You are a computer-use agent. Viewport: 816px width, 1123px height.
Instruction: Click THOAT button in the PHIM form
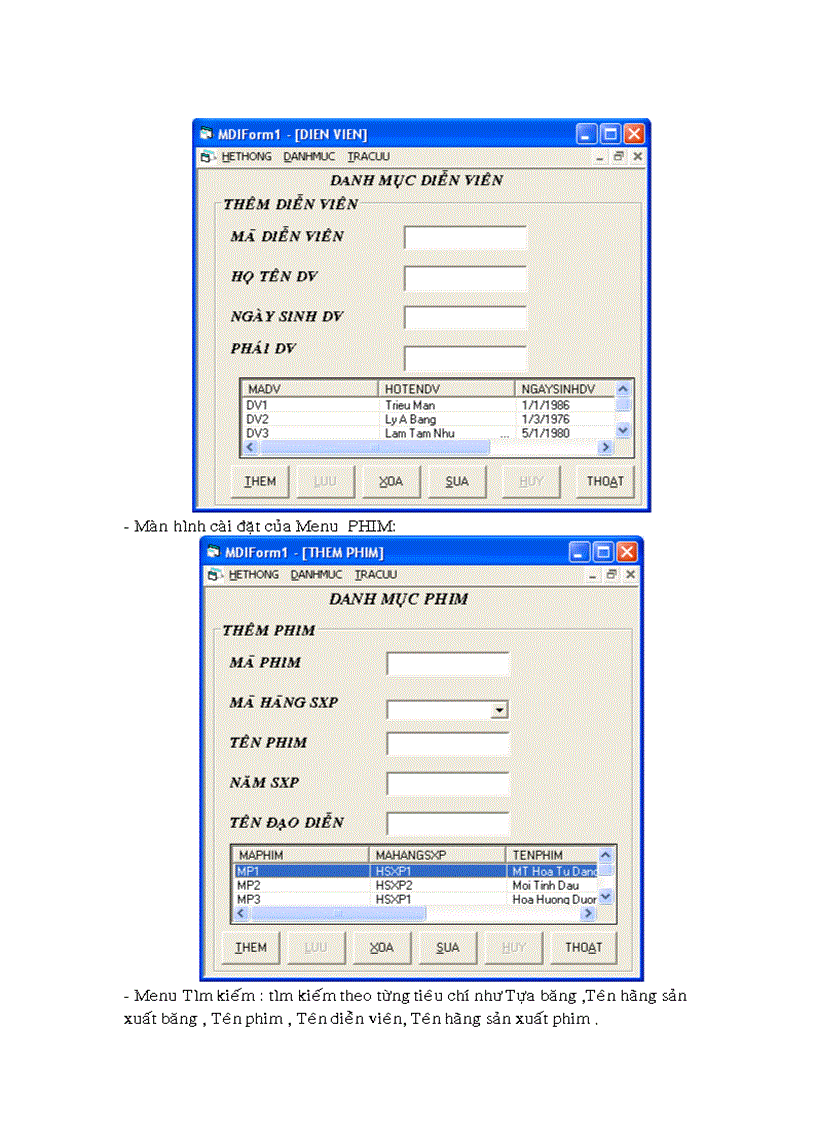coord(582,948)
